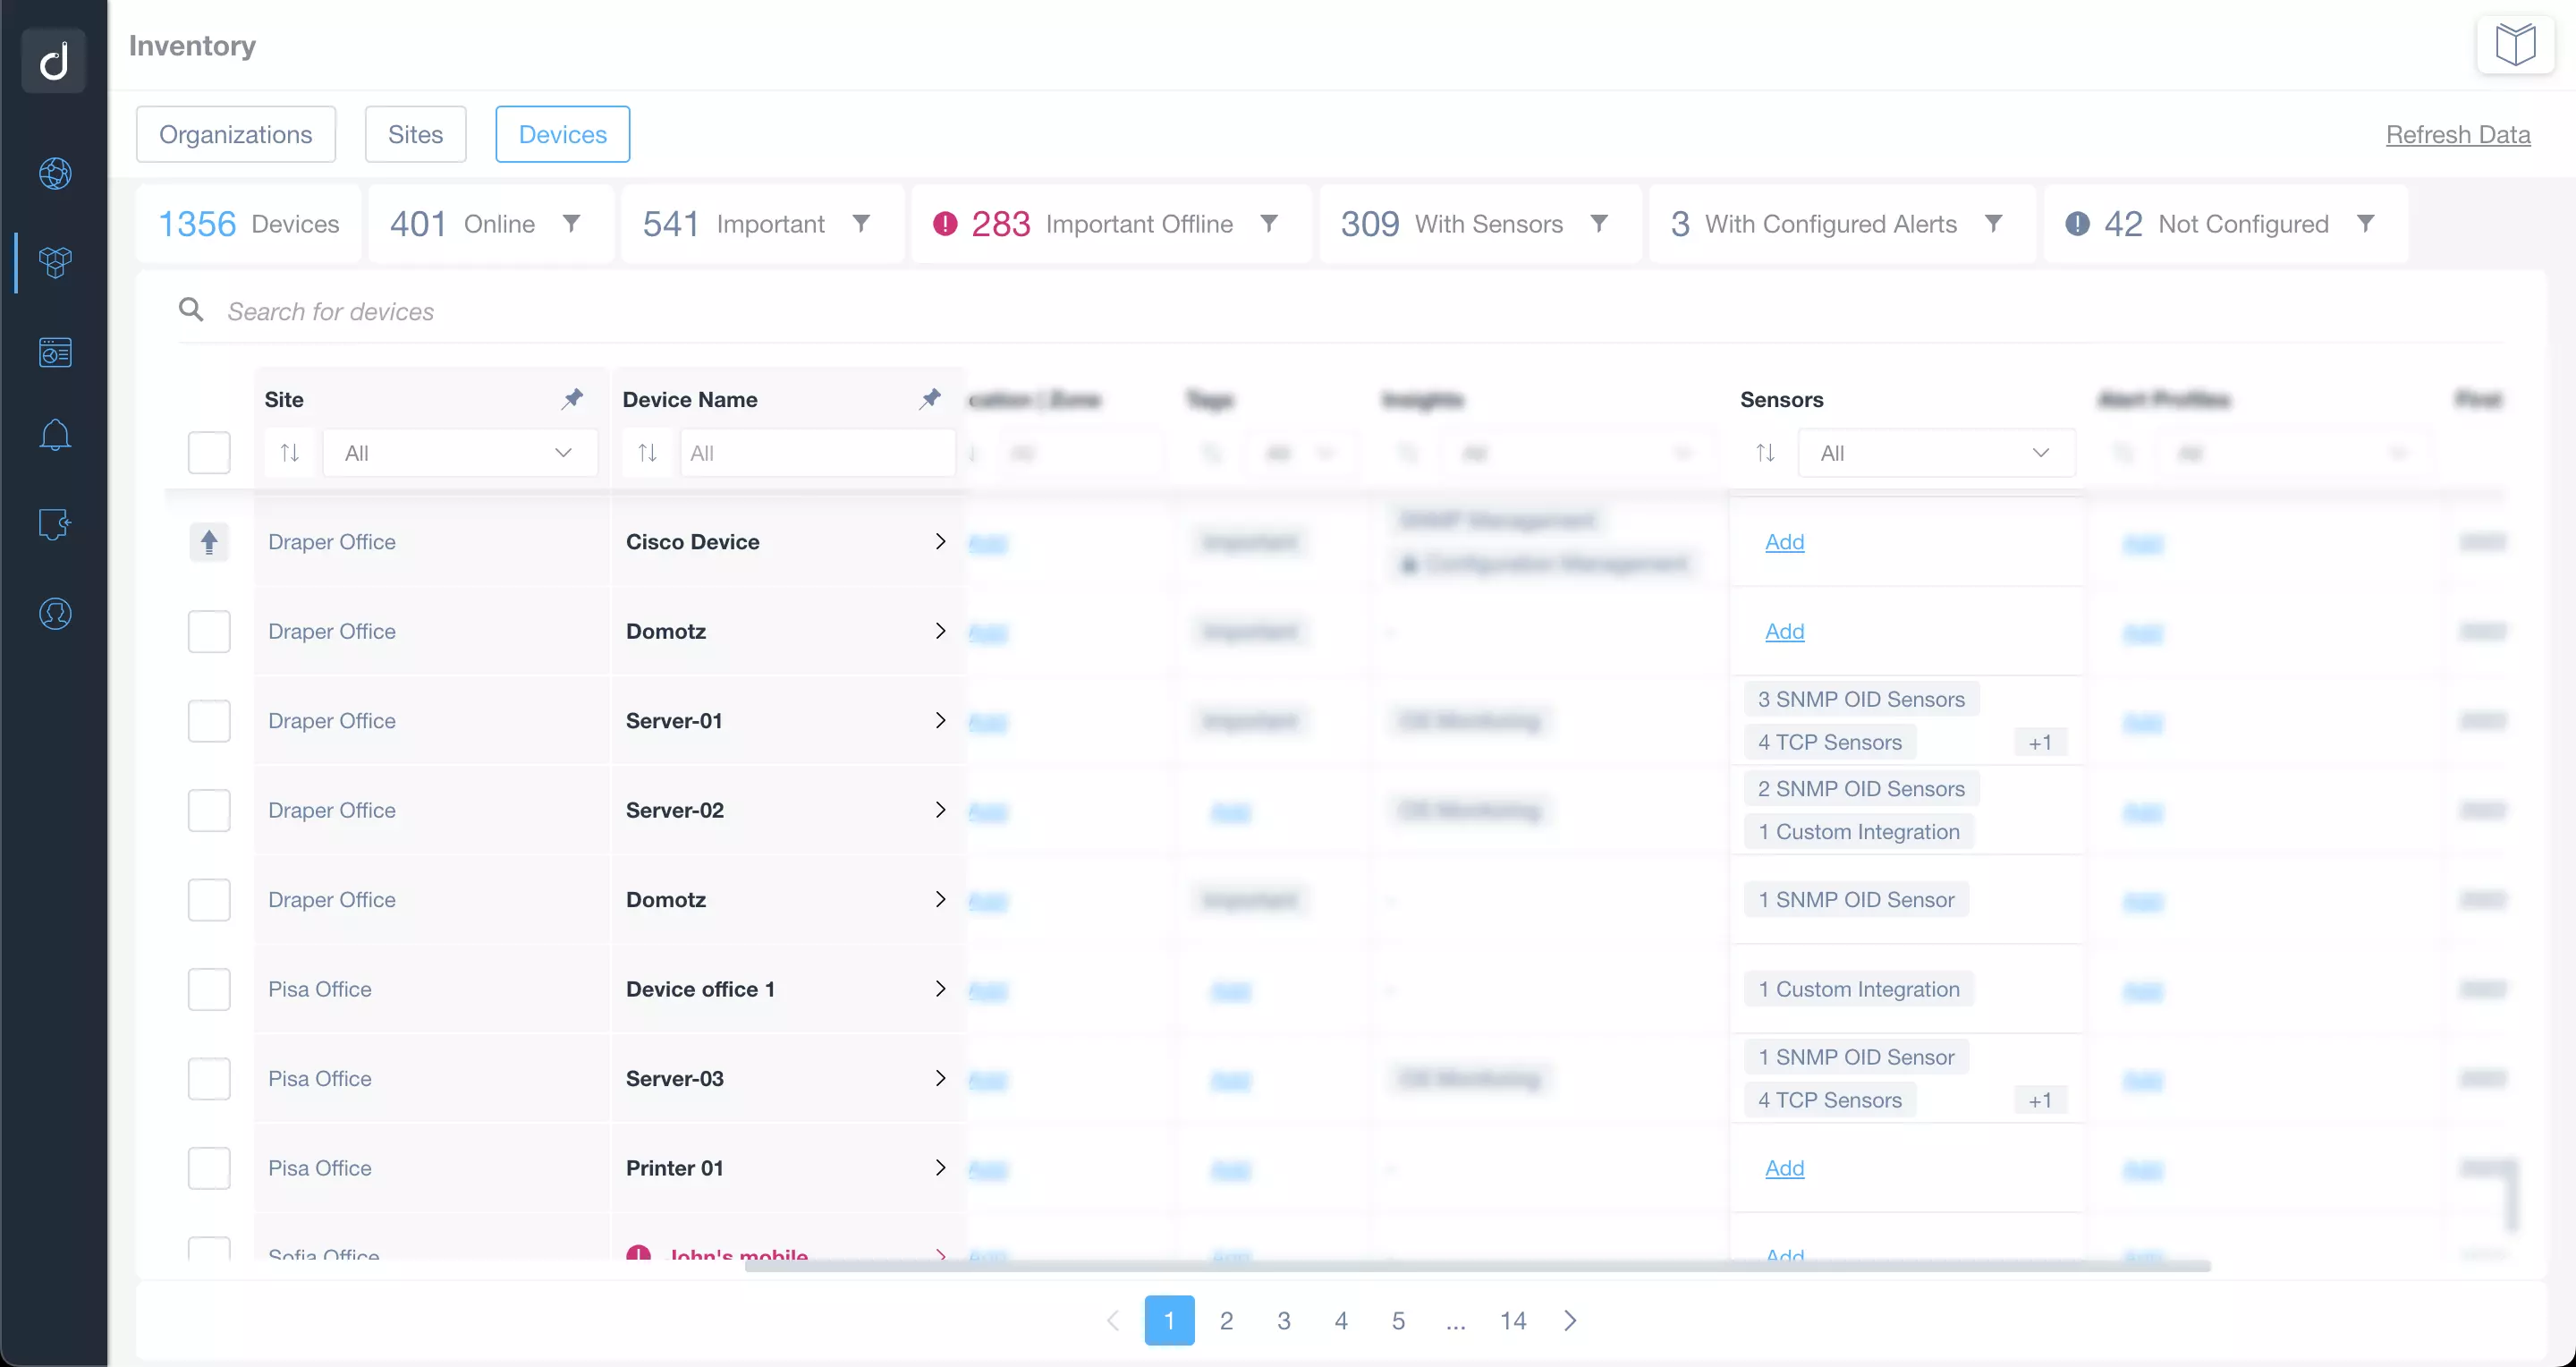Open the globe network view sidebar icon
This screenshot has height=1367, width=2576.
tap(55, 174)
